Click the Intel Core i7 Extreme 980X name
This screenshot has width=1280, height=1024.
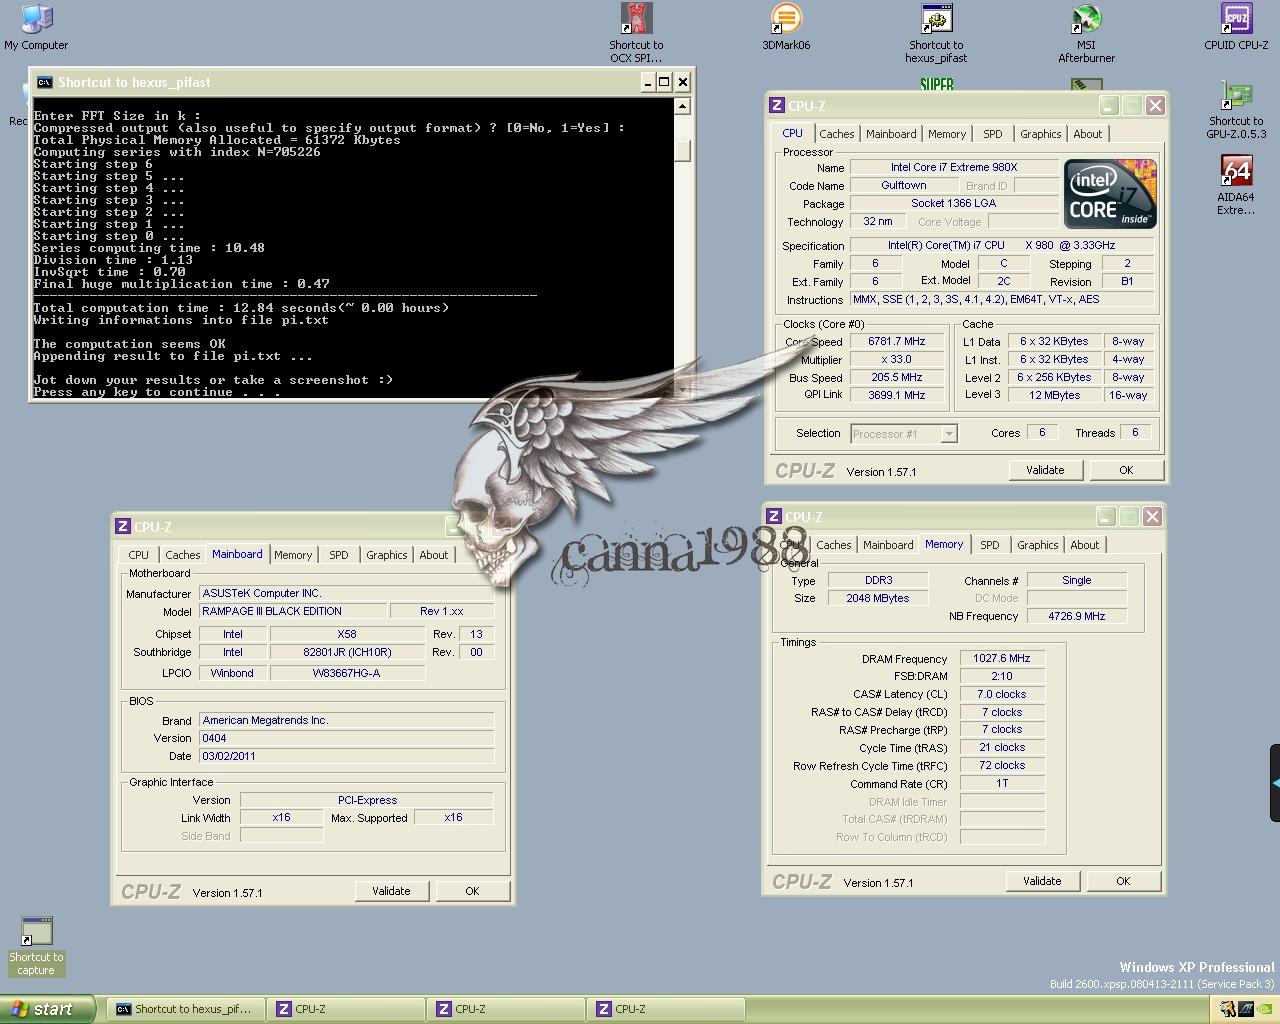pyautogui.click(x=954, y=167)
